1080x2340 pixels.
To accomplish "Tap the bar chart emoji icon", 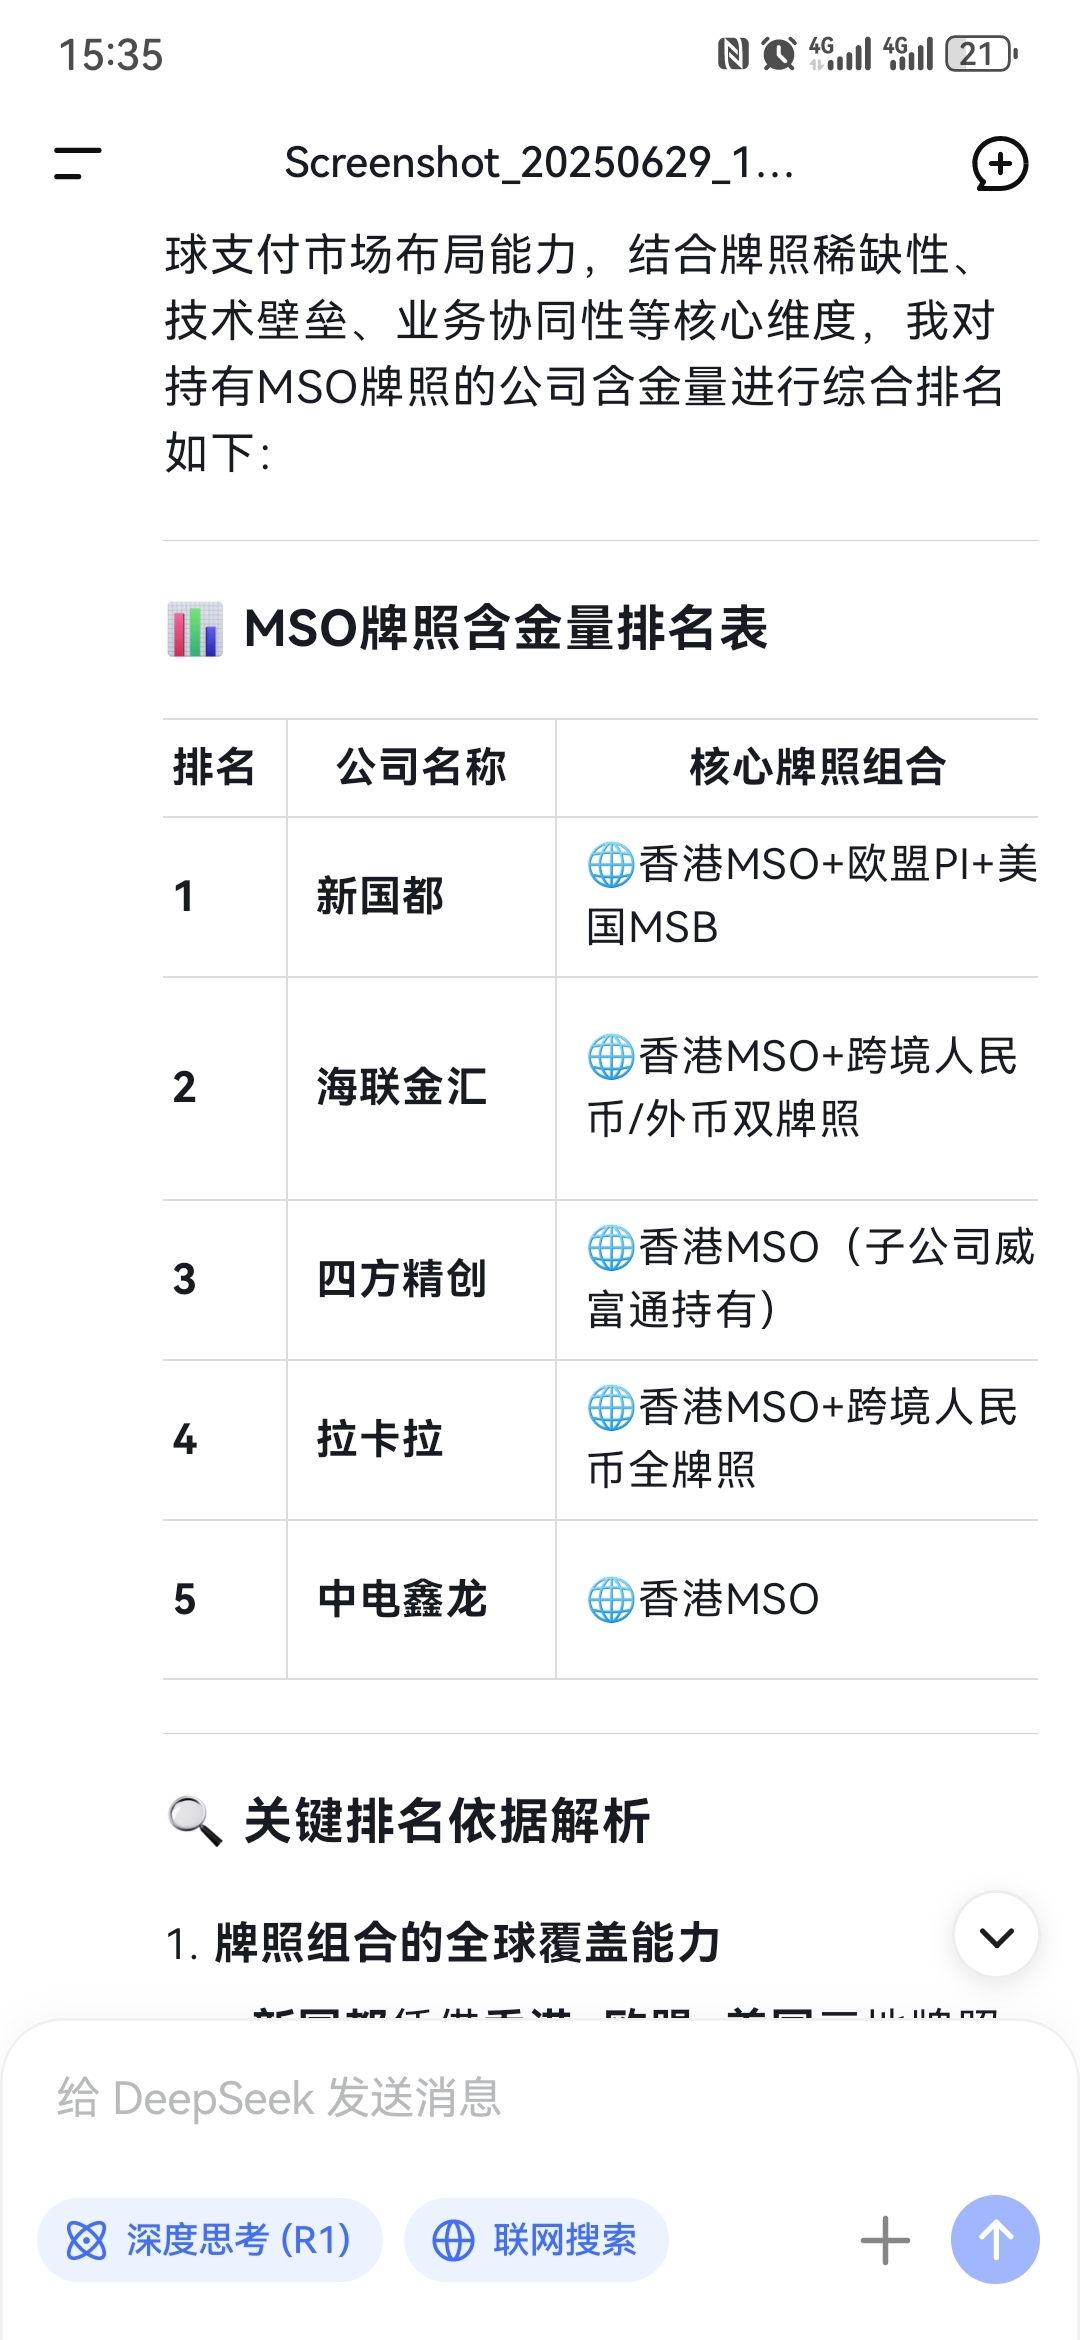I will 194,629.
